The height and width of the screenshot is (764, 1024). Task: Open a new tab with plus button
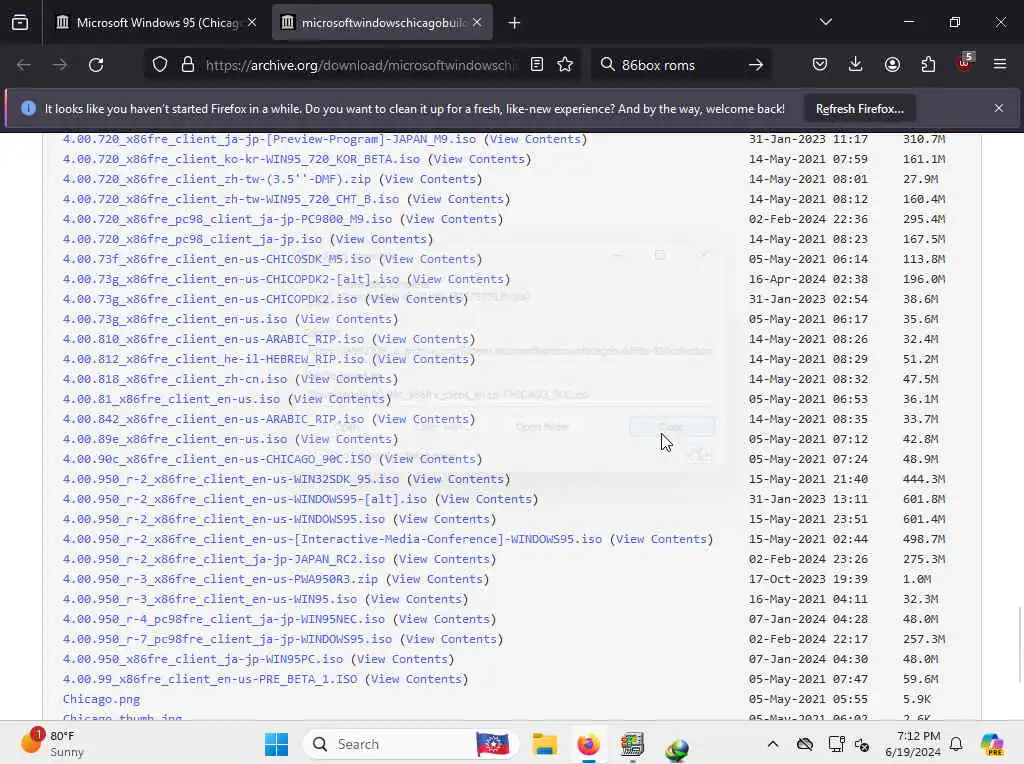tap(515, 23)
